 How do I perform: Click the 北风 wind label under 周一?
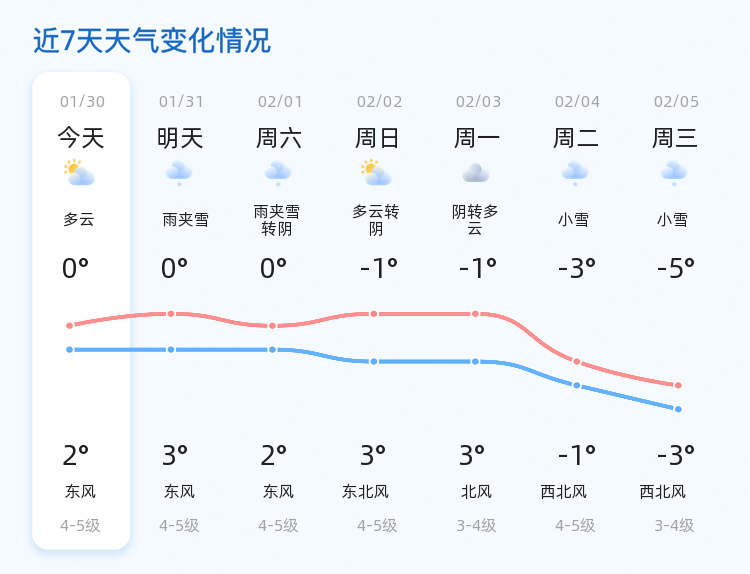click(x=476, y=491)
